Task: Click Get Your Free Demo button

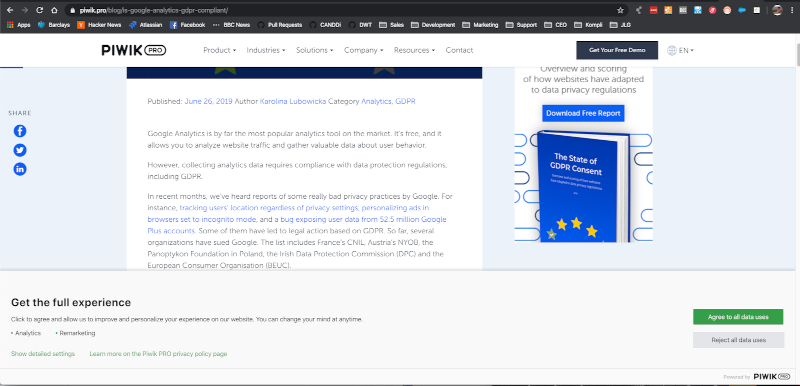Action: (617, 50)
